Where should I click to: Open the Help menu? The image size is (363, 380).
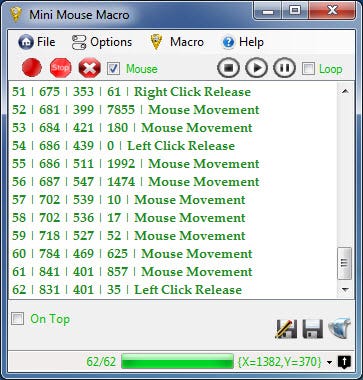pyautogui.click(x=243, y=42)
